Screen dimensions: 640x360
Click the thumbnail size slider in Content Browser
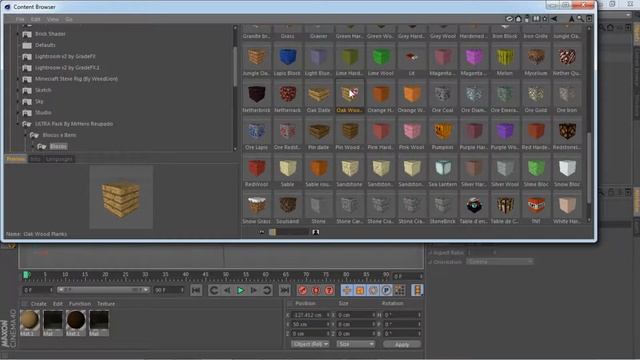coord(289,232)
